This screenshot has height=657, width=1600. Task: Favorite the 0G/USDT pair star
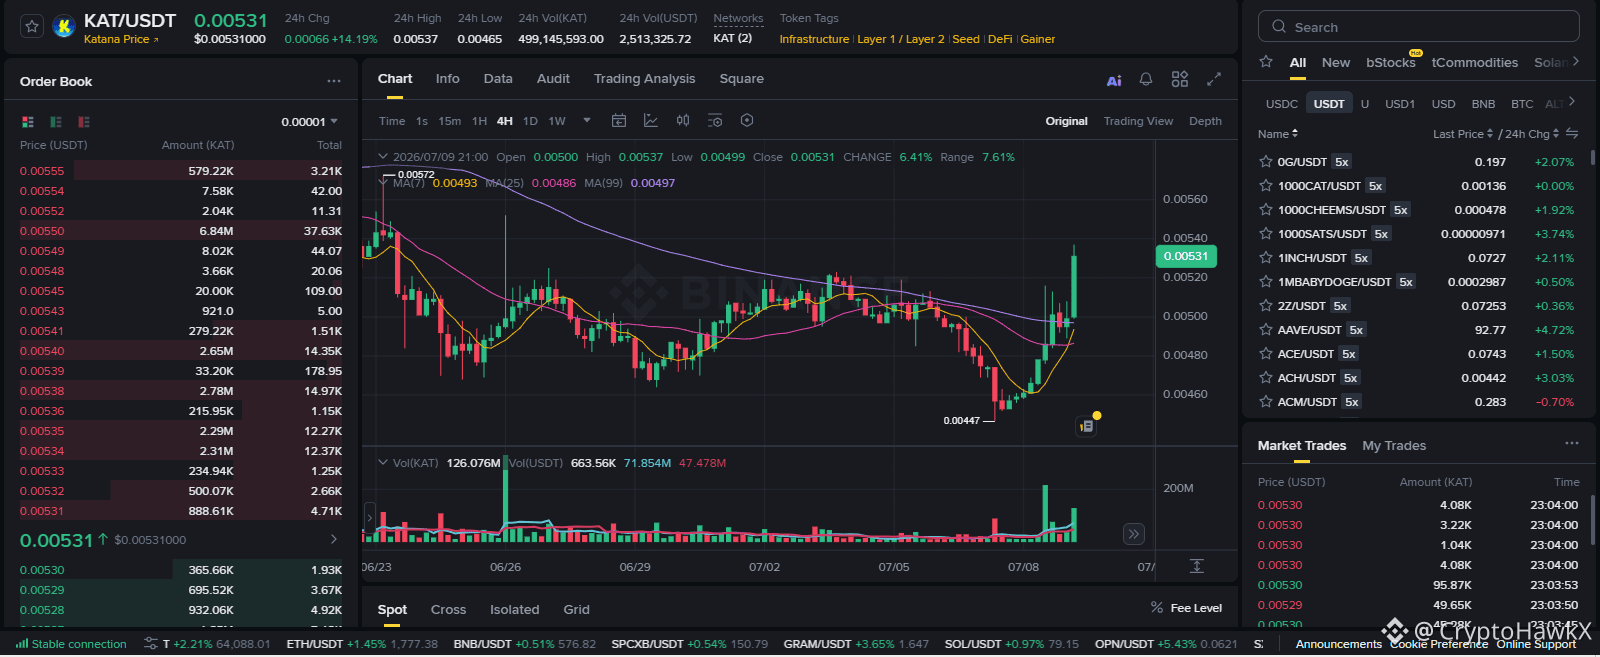pyautogui.click(x=1266, y=161)
